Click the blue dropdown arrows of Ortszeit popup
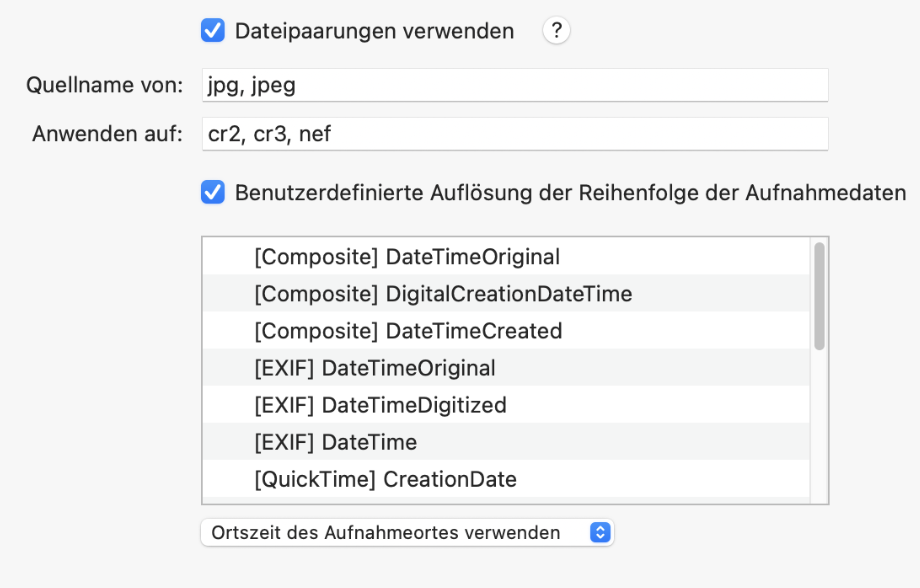This screenshot has height=588, width=920. click(x=600, y=532)
